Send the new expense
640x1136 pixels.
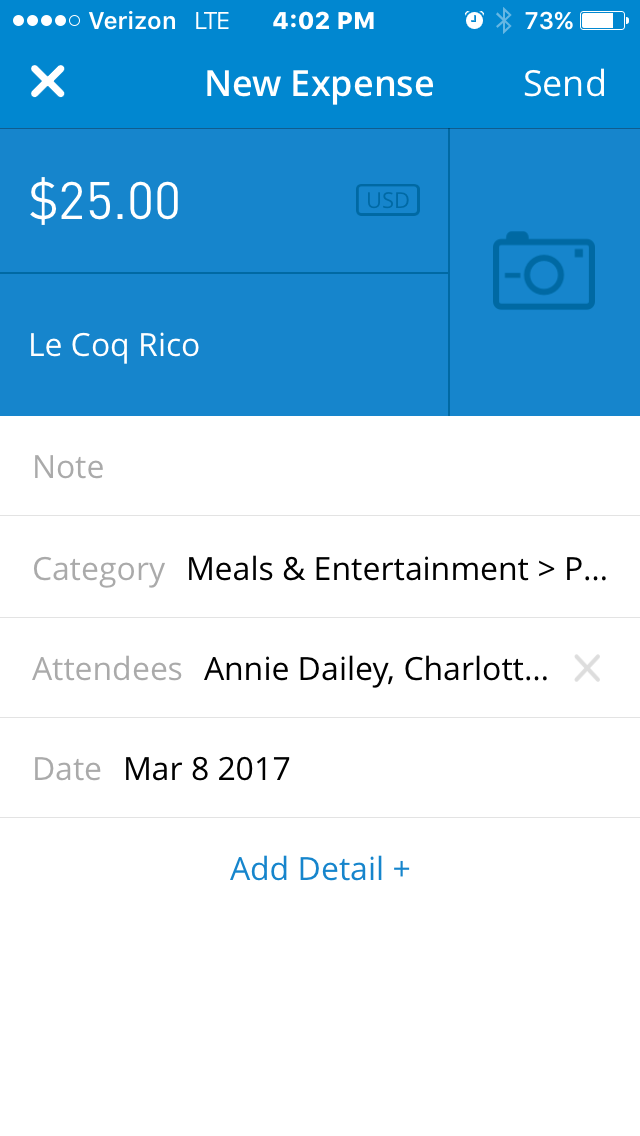pyautogui.click(x=564, y=83)
